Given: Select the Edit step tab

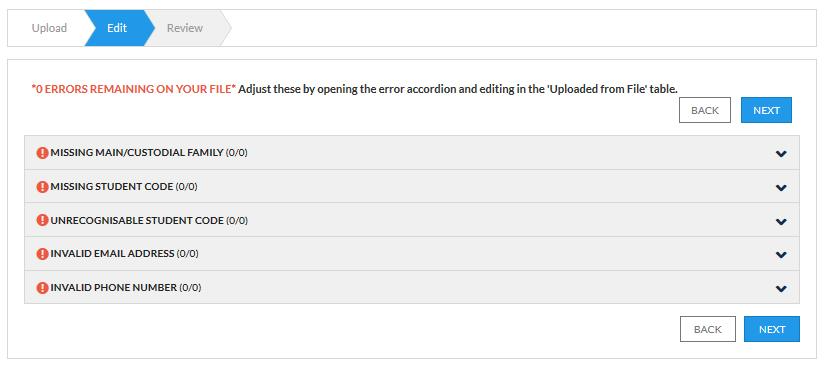Looking at the screenshot, I should coord(117,28).
